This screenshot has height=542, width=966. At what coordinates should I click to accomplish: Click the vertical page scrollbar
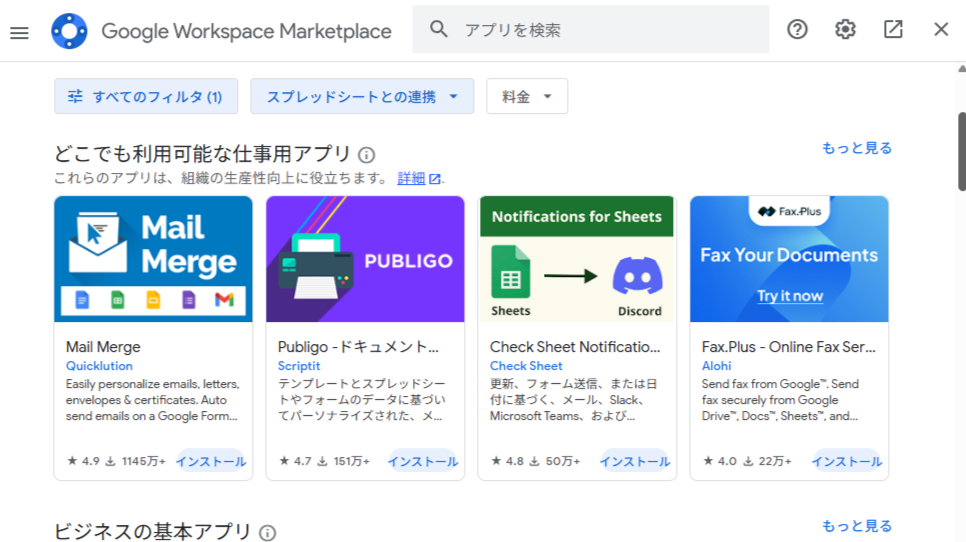[961, 150]
